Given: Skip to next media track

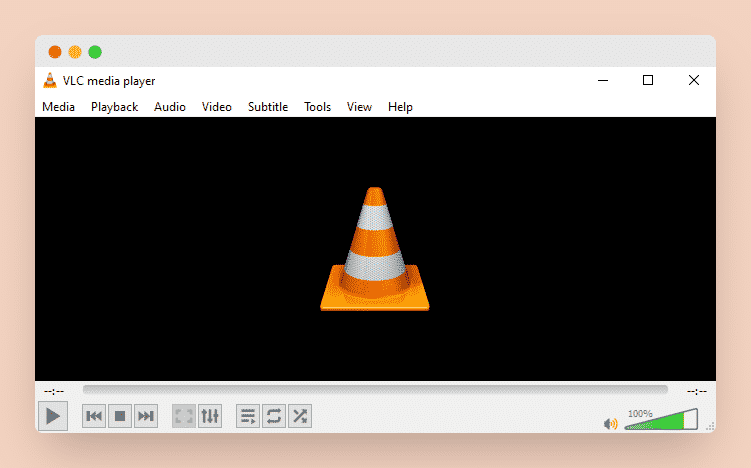Looking at the screenshot, I should pyautogui.click(x=146, y=416).
